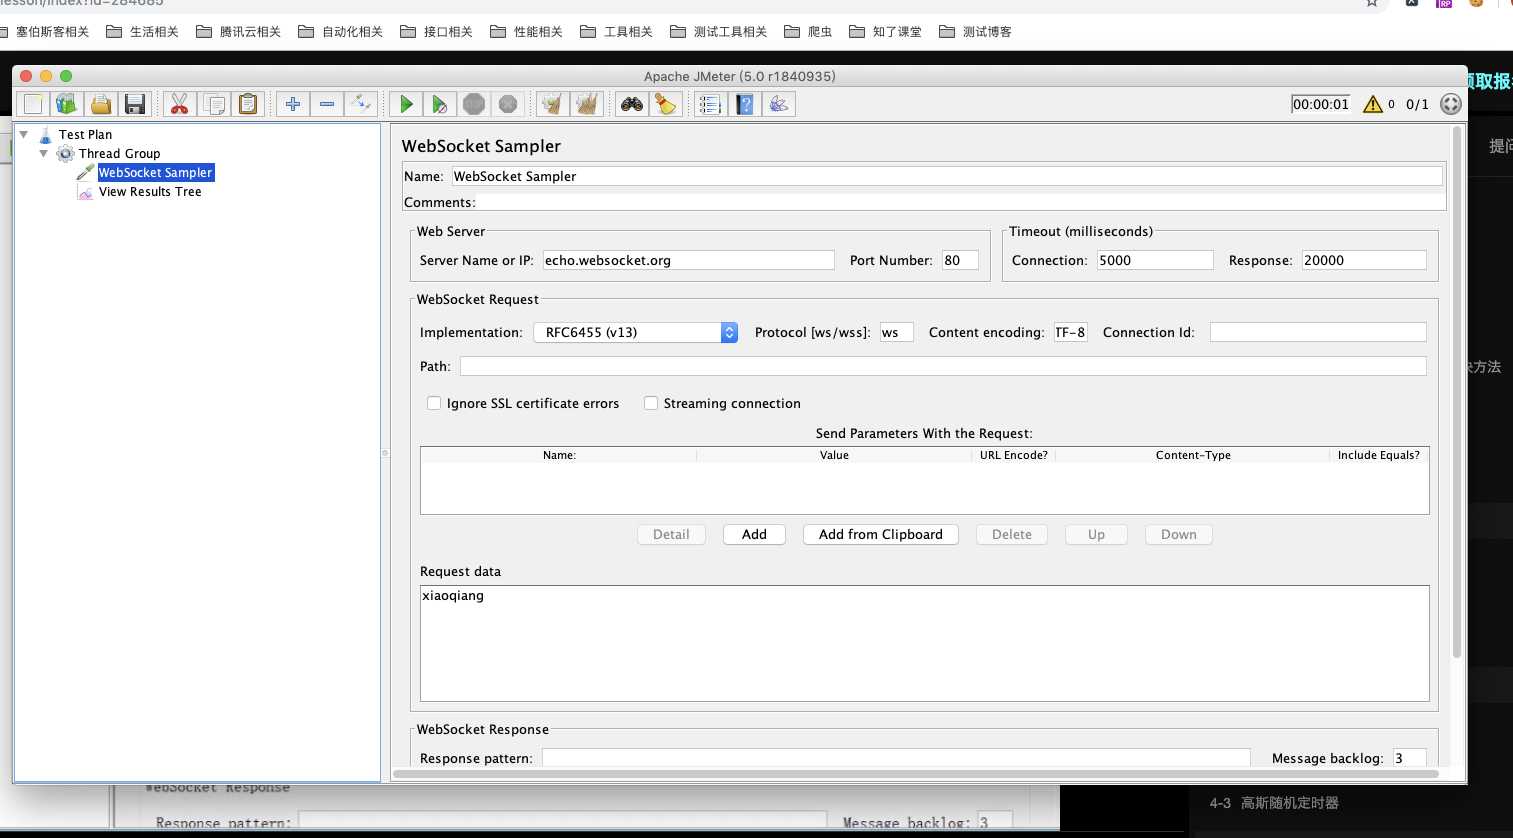Screen dimensions: 1513x838
Task: Open Help with question mark icon
Action: 745,104
